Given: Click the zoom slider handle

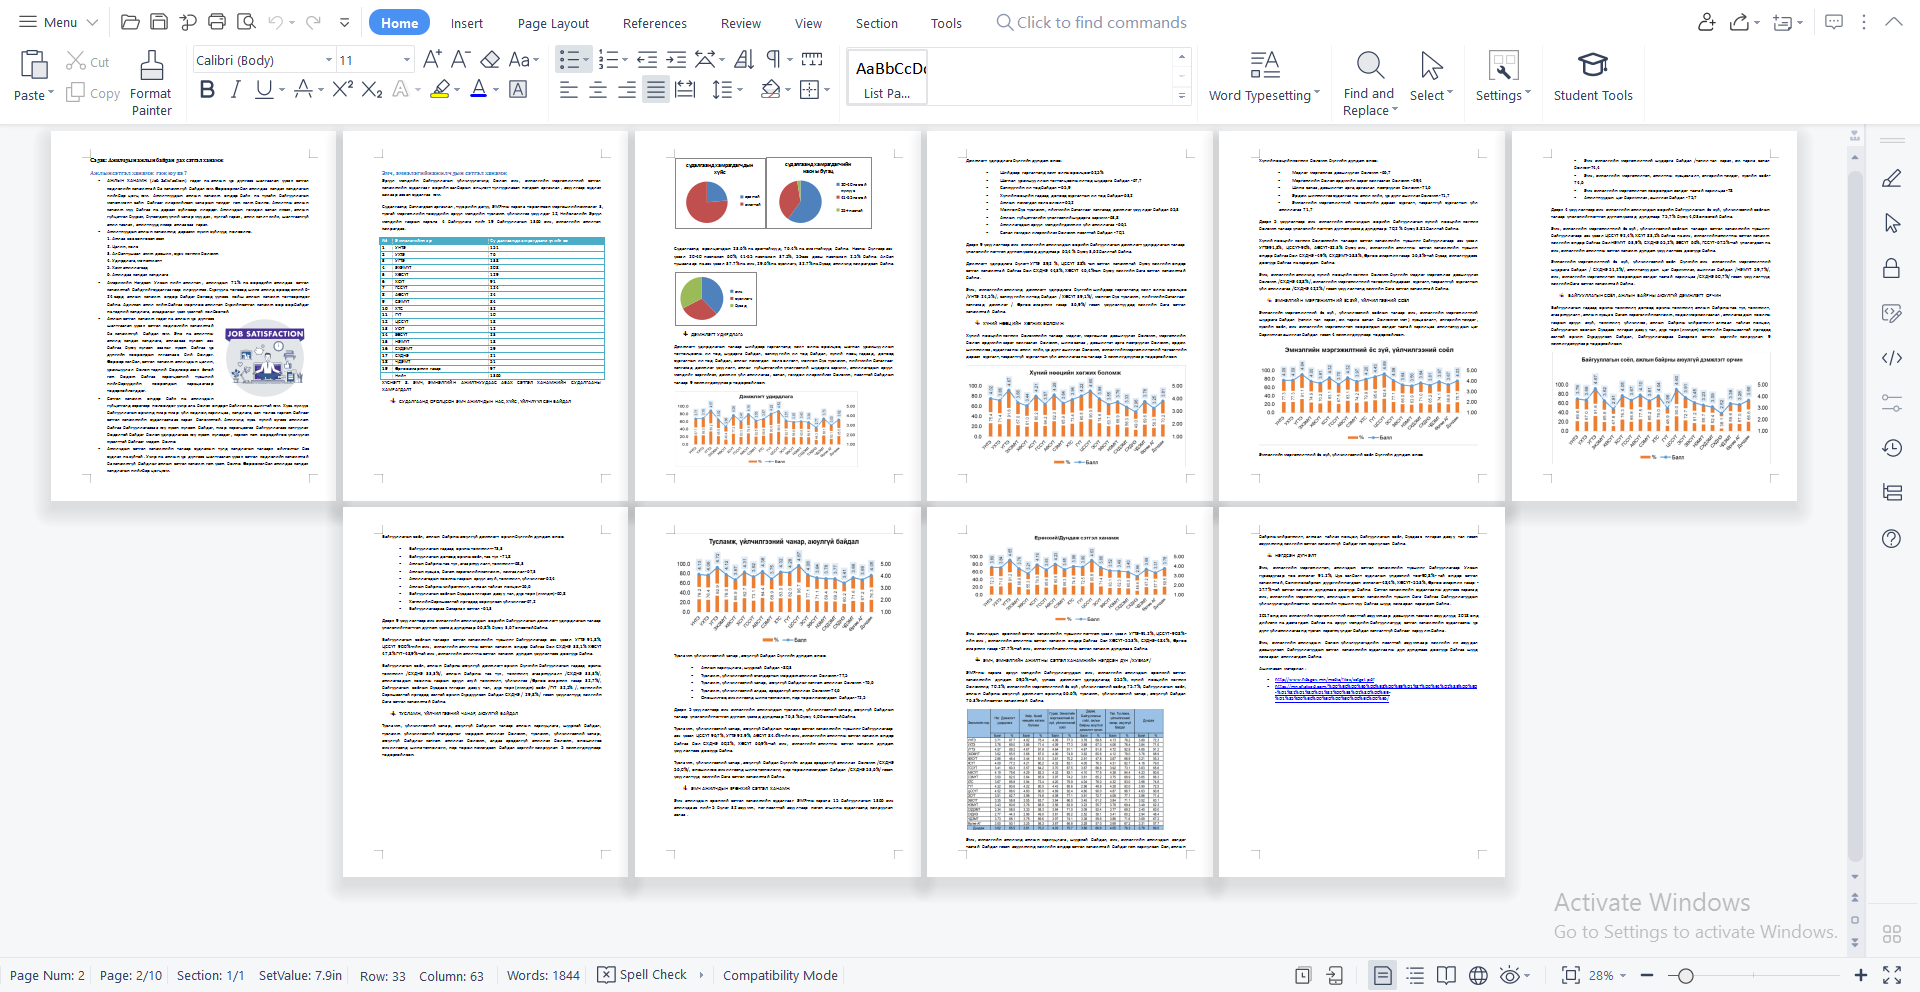Looking at the screenshot, I should (x=1686, y=975).
